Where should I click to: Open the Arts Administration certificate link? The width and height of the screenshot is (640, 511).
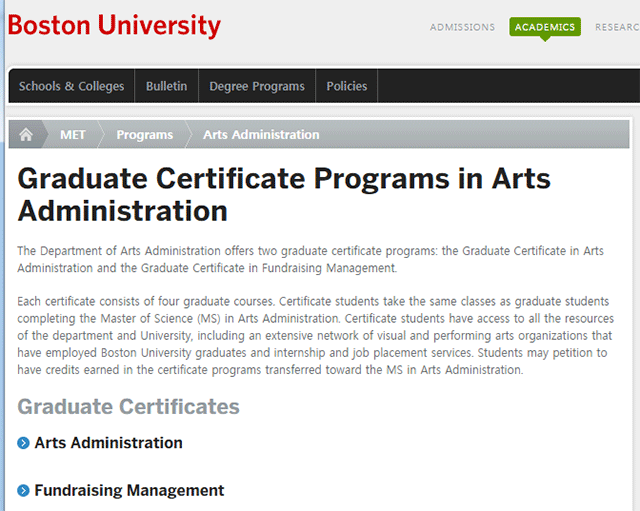point(108,443)
